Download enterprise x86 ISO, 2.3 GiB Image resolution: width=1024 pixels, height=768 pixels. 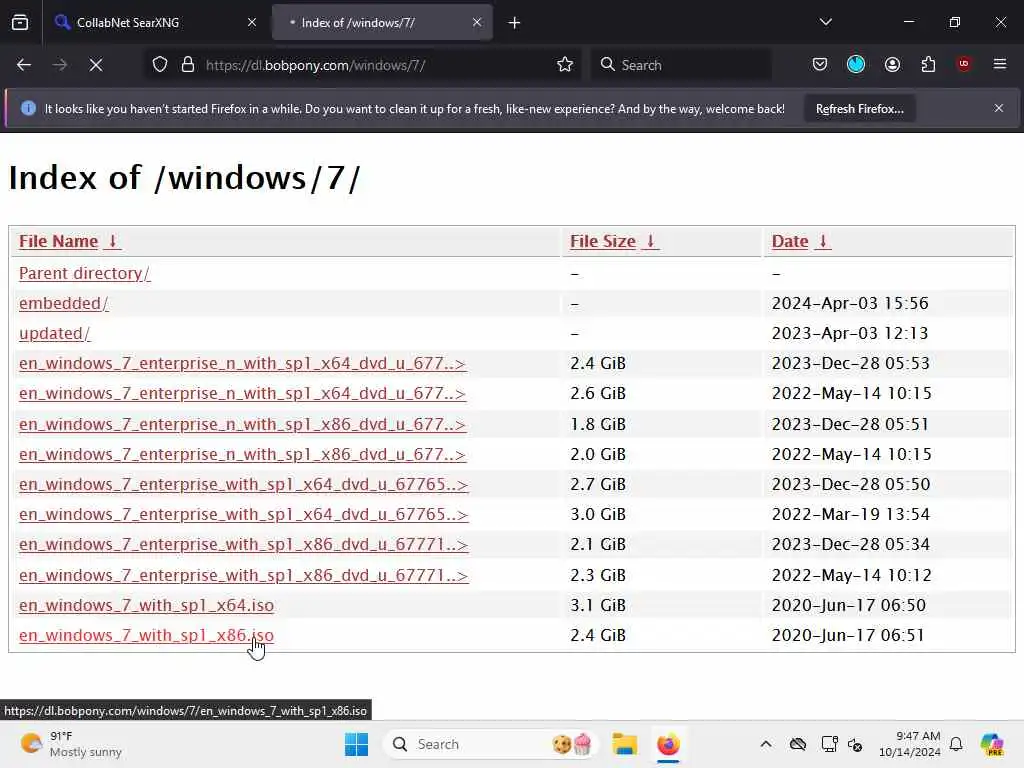click(244, 575)
